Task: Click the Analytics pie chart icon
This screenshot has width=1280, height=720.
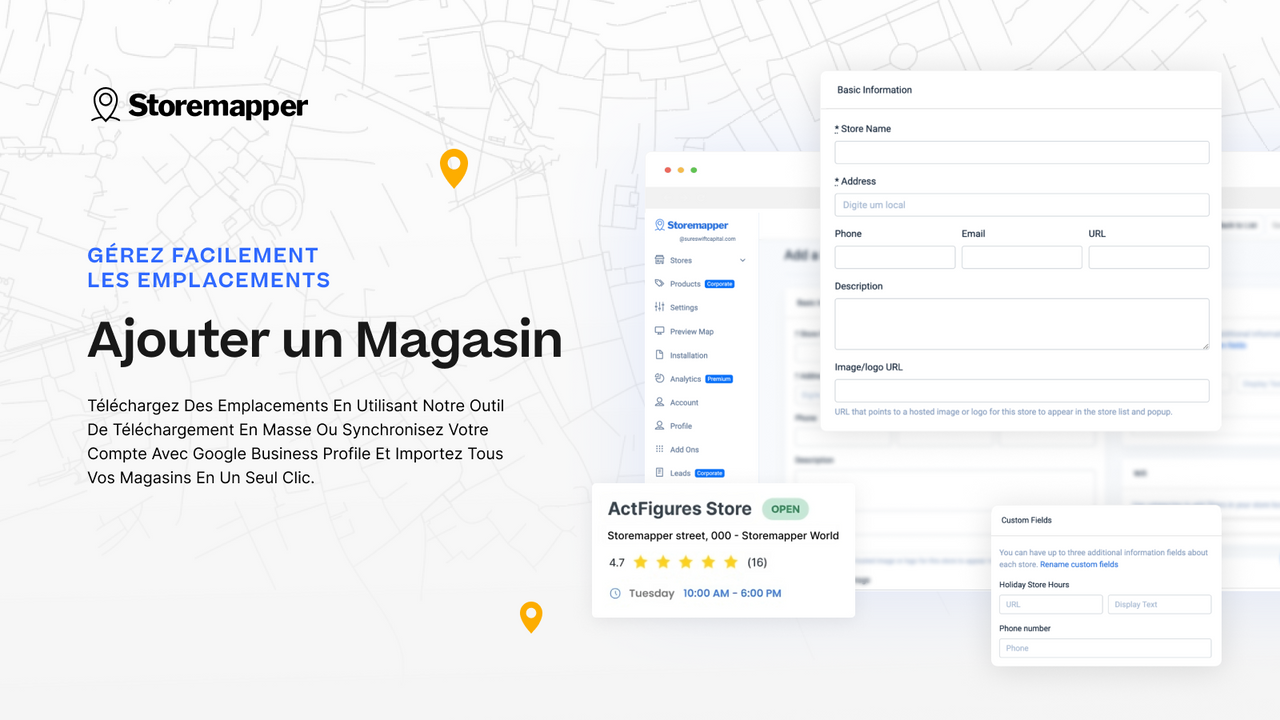Action: click(660, 379)
